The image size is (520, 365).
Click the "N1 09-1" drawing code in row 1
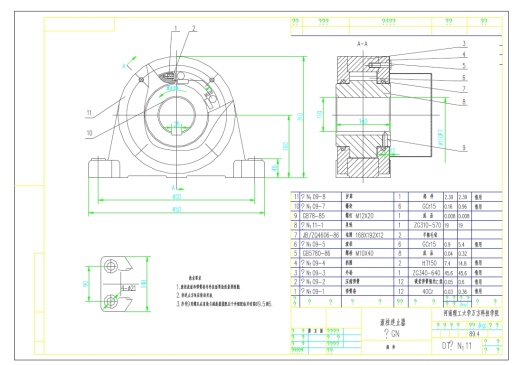315,292
